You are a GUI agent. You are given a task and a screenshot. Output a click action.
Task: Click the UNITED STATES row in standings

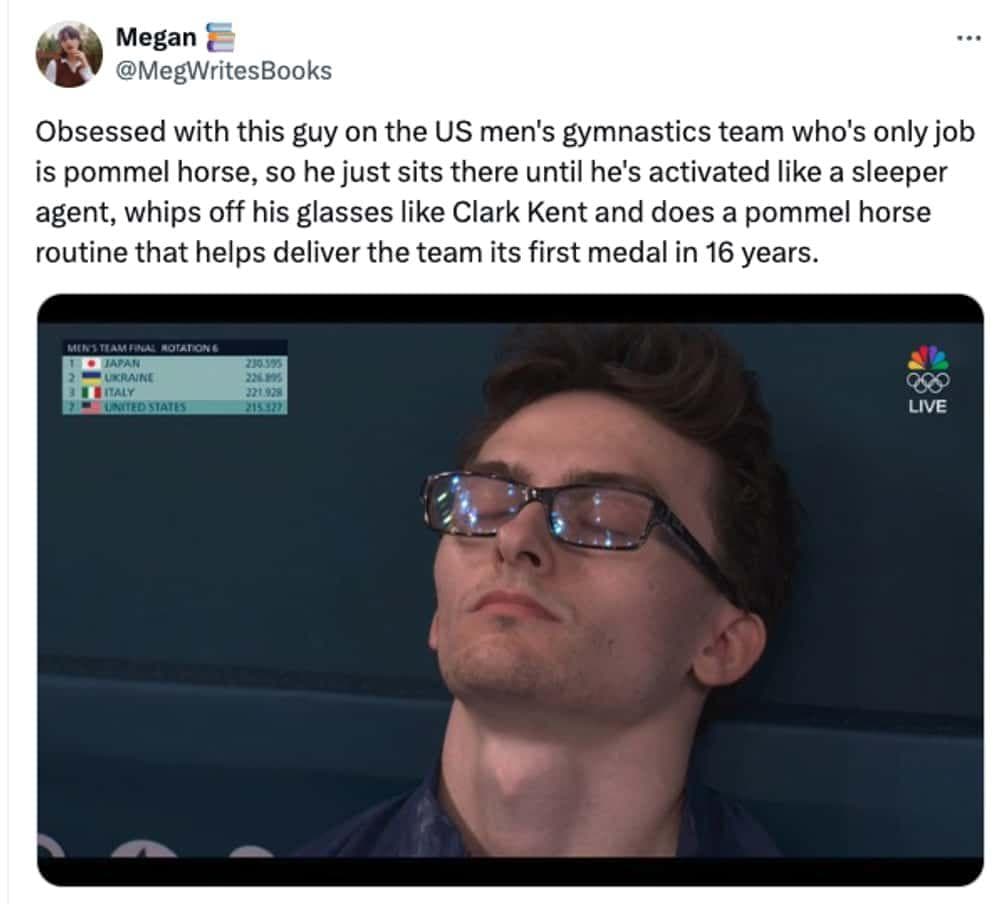click(x=175, y=407)
